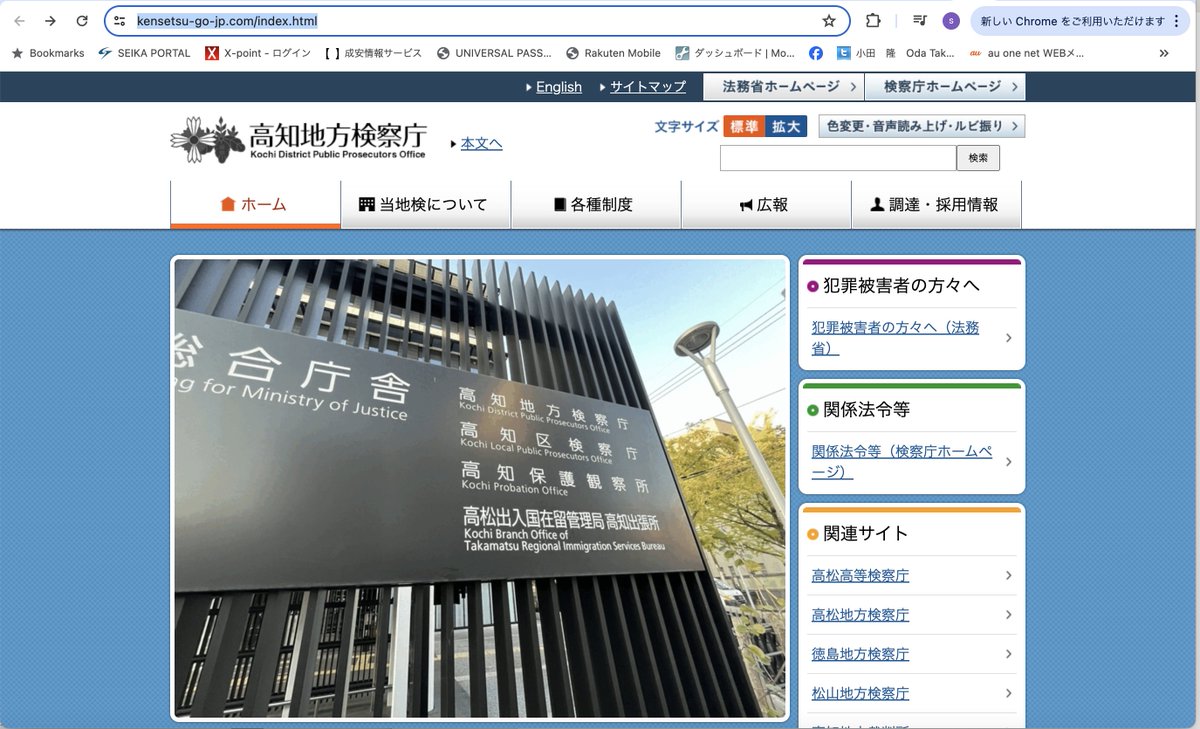This screenshot has width=1200, height=729.
Task: Open the 調達・採用情報 tab
Action: coord(935,204)
